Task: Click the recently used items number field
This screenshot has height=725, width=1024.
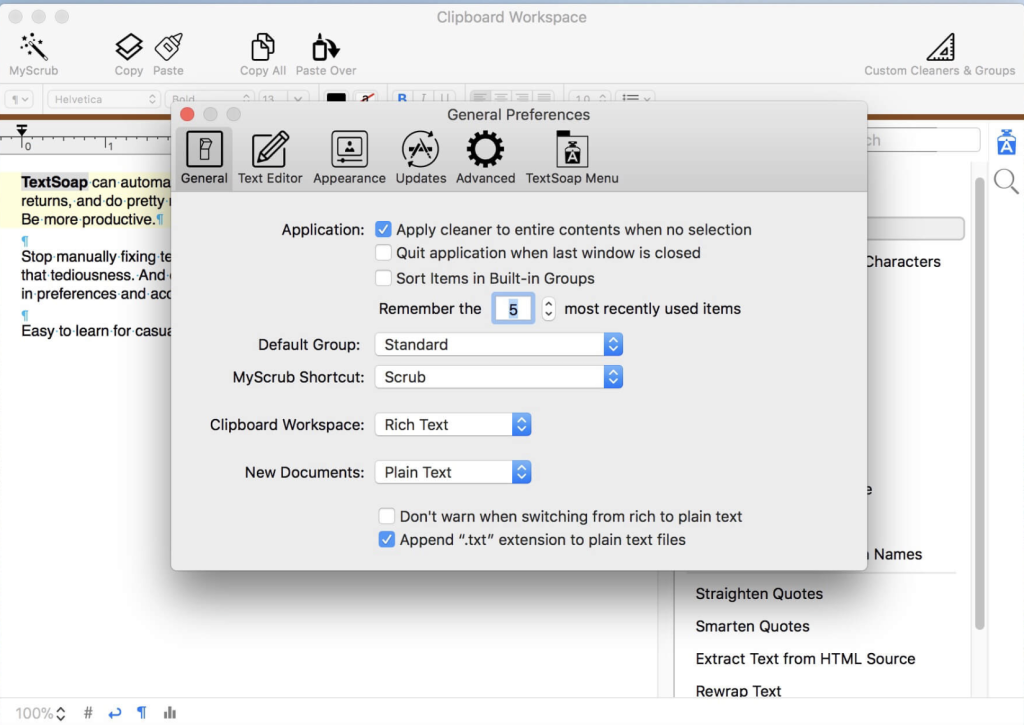Action: (x=513, y=309)
